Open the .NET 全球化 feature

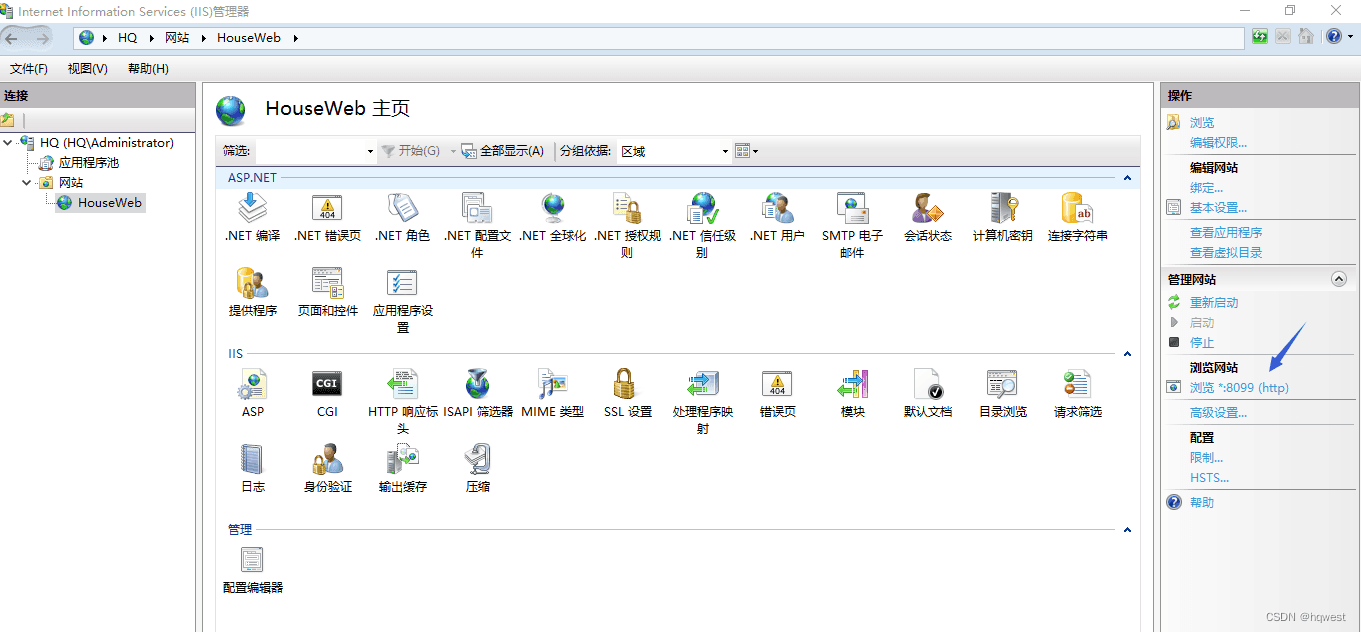[553, 218]
